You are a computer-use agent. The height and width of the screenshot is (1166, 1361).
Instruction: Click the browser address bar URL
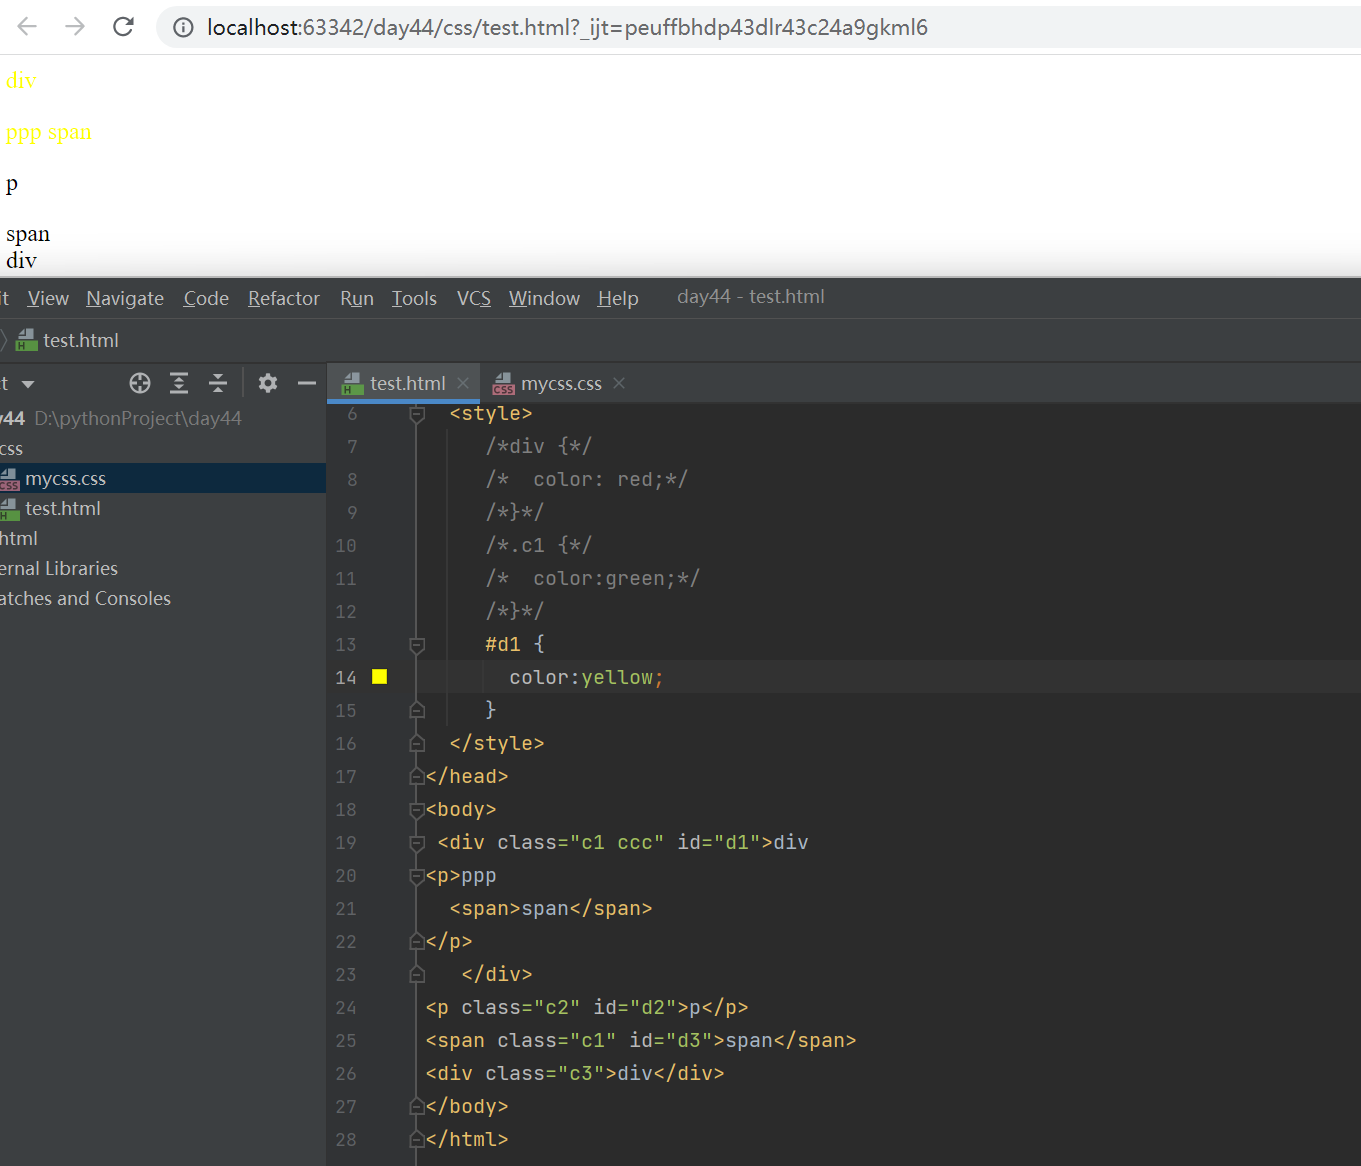(568, 28)
